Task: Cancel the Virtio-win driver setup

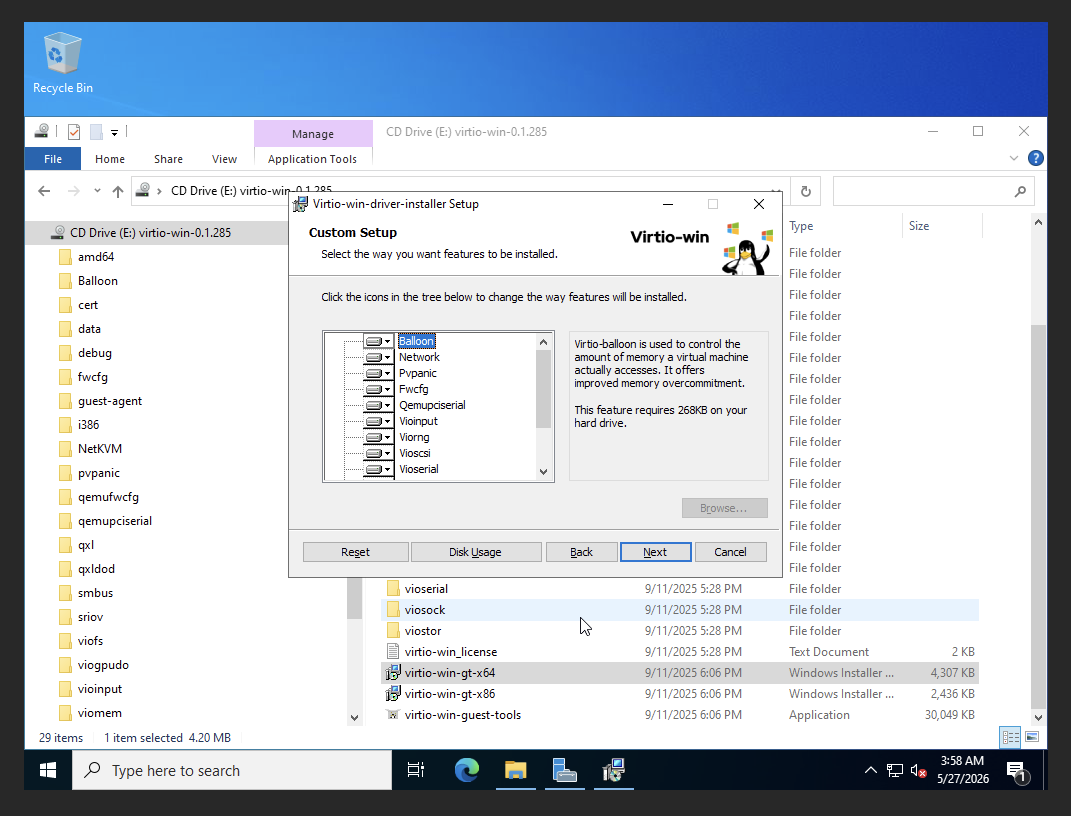Action: (x=730, y=552)
